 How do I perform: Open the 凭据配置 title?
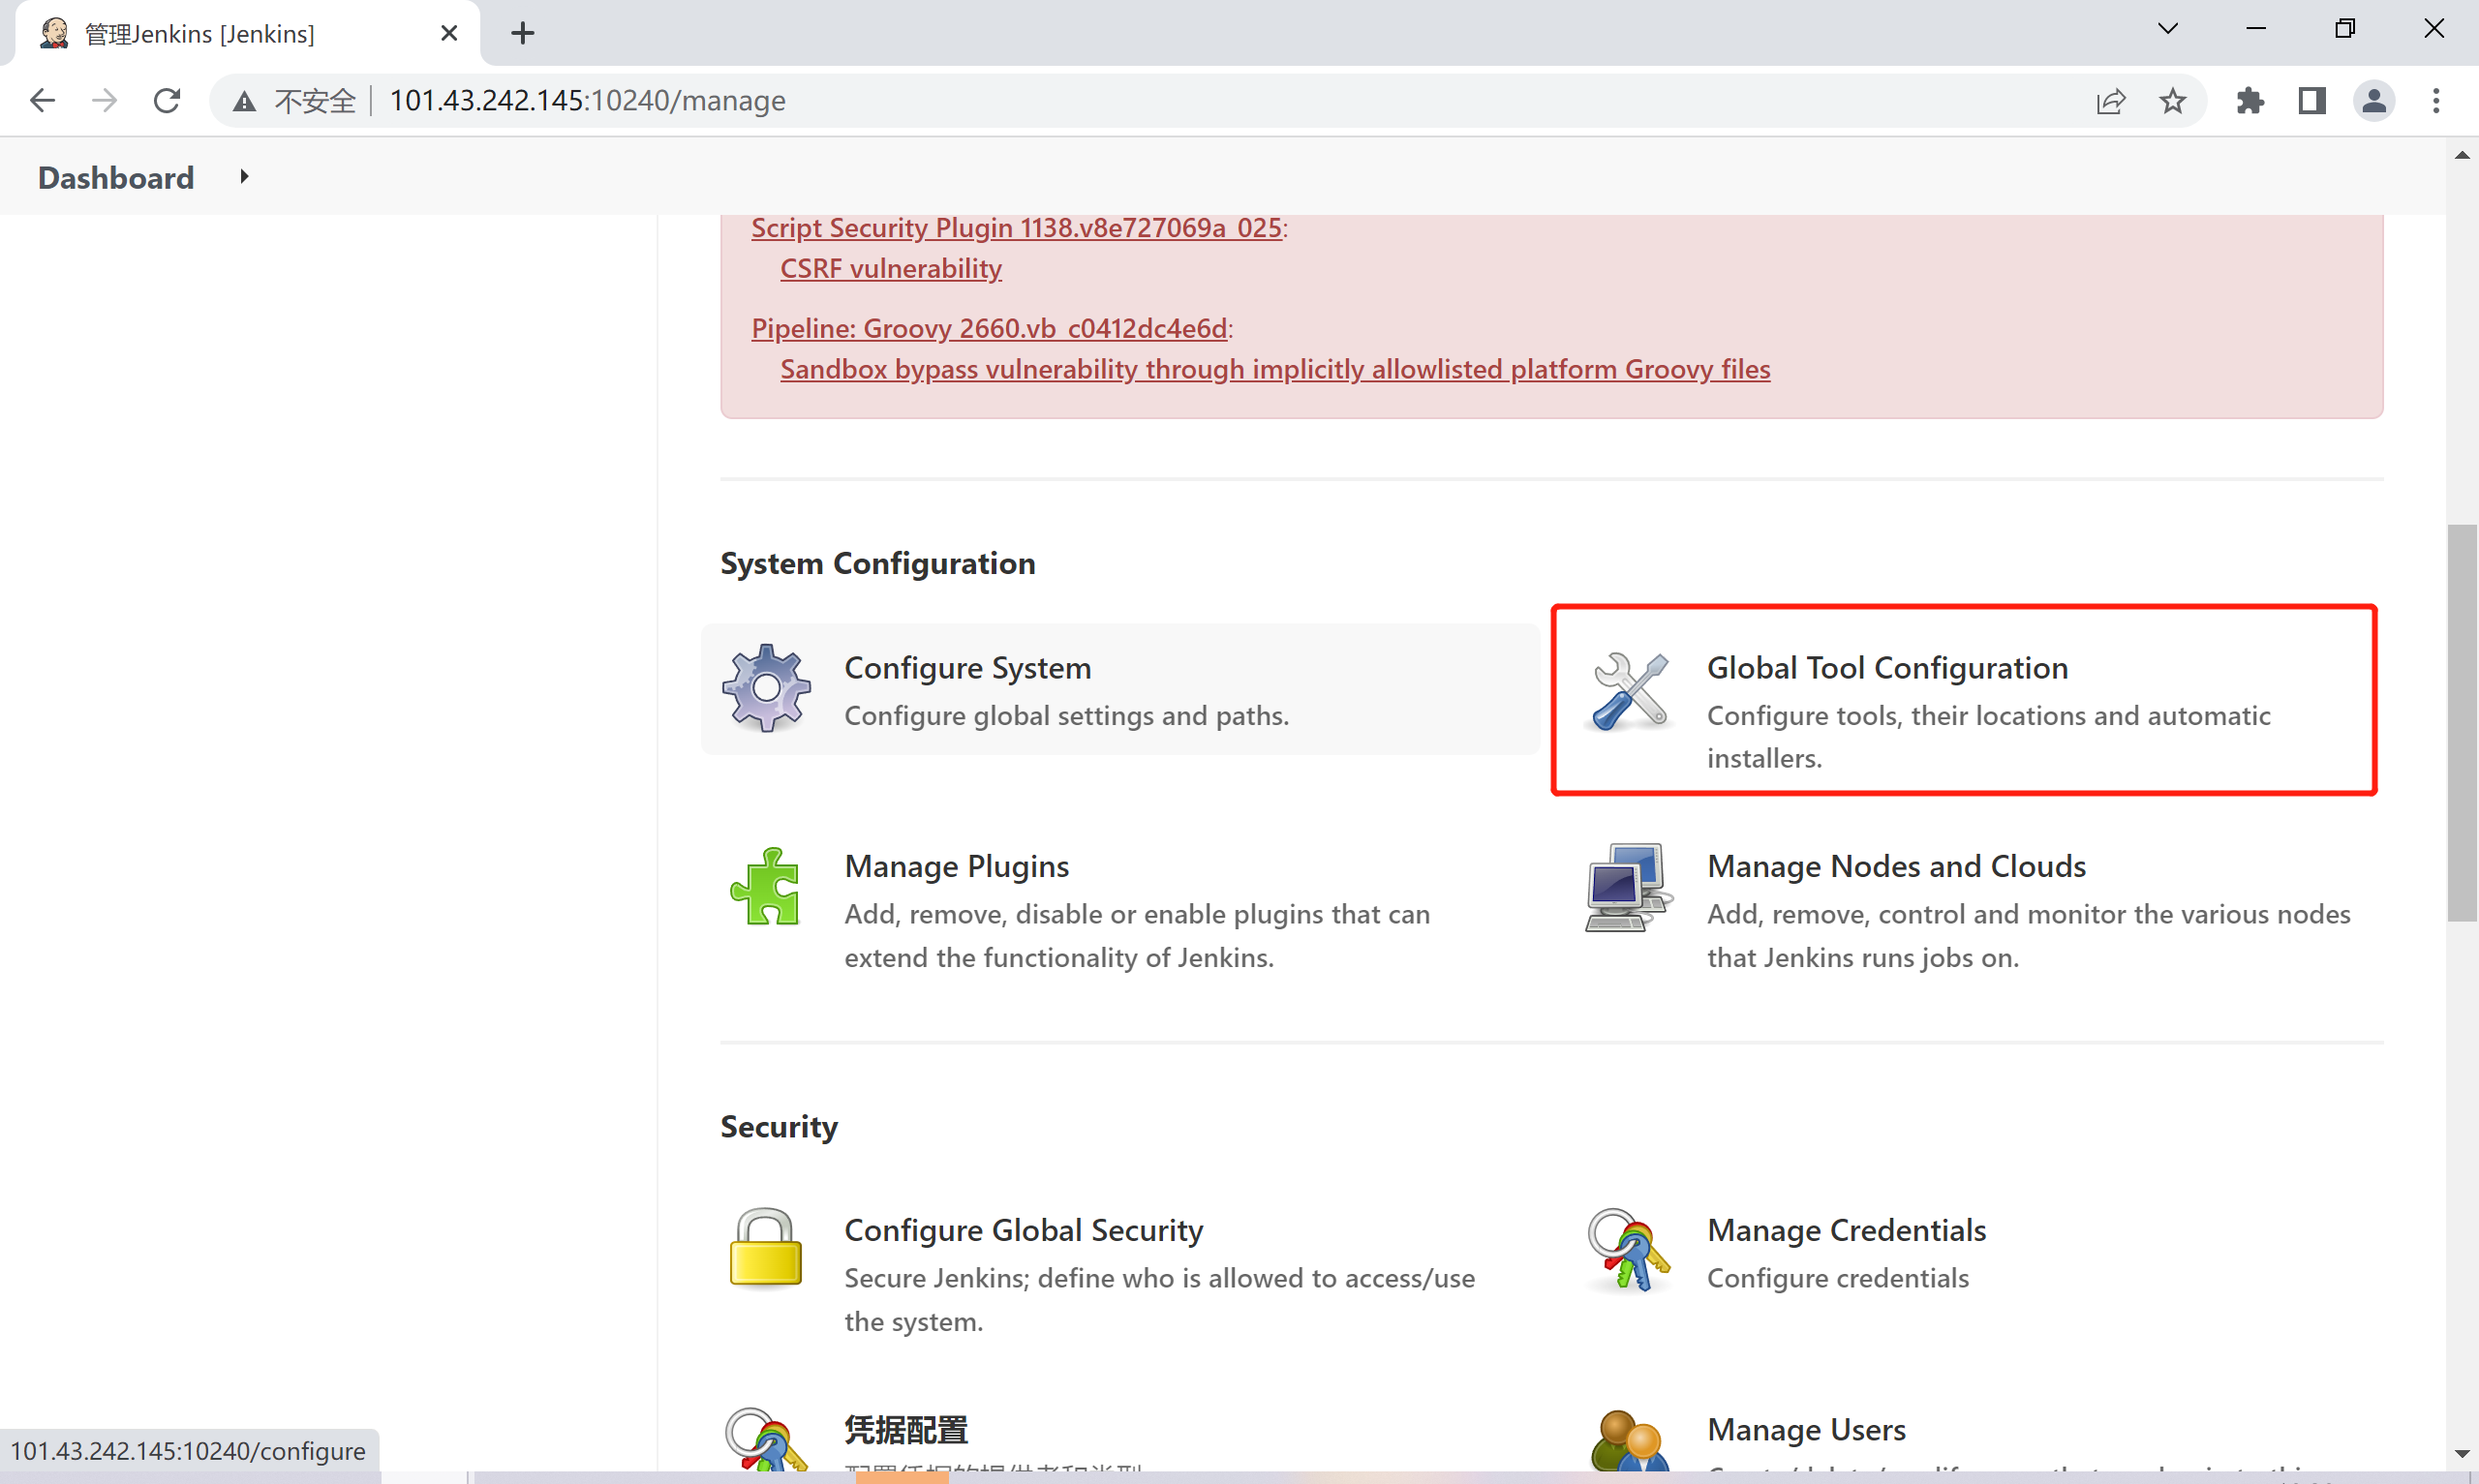click(x=906, y=1430)
